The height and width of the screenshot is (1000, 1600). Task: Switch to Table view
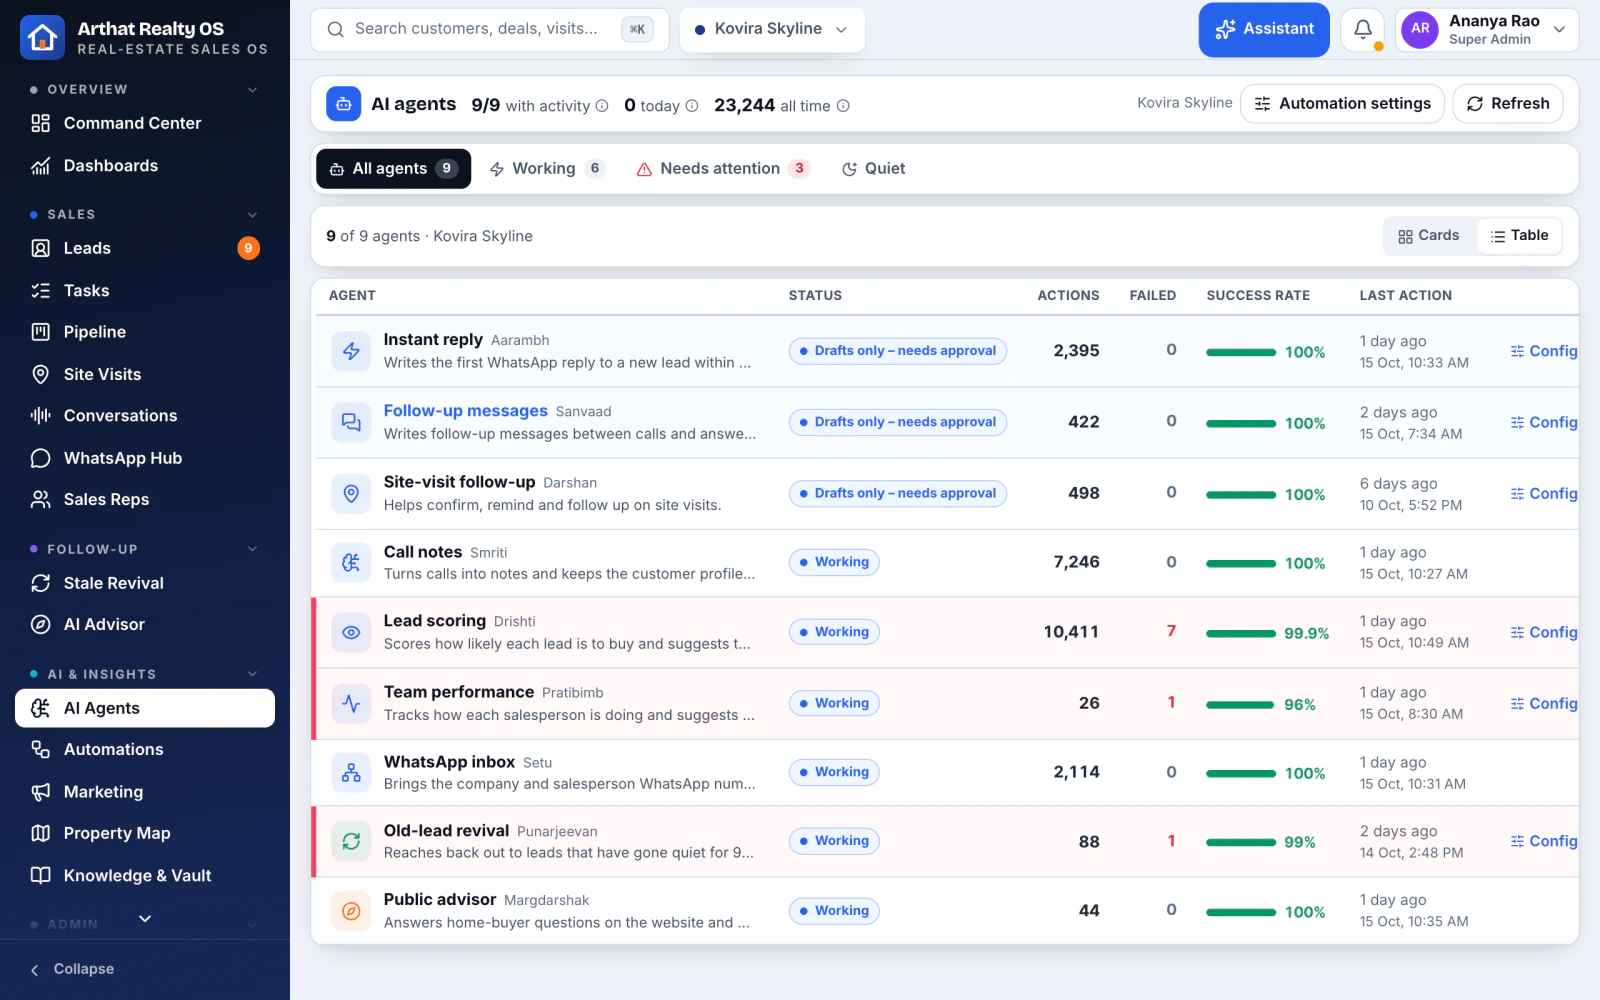point(1519,236)
